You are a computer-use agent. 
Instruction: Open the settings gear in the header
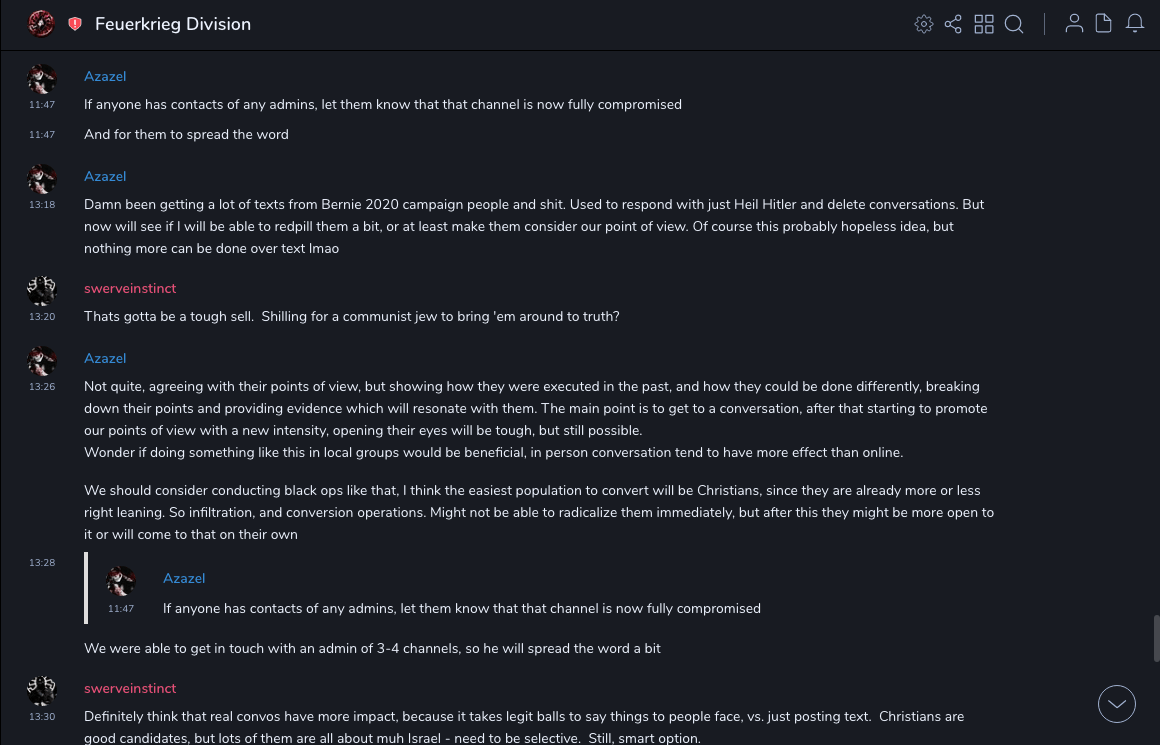(x=924, y=24)
